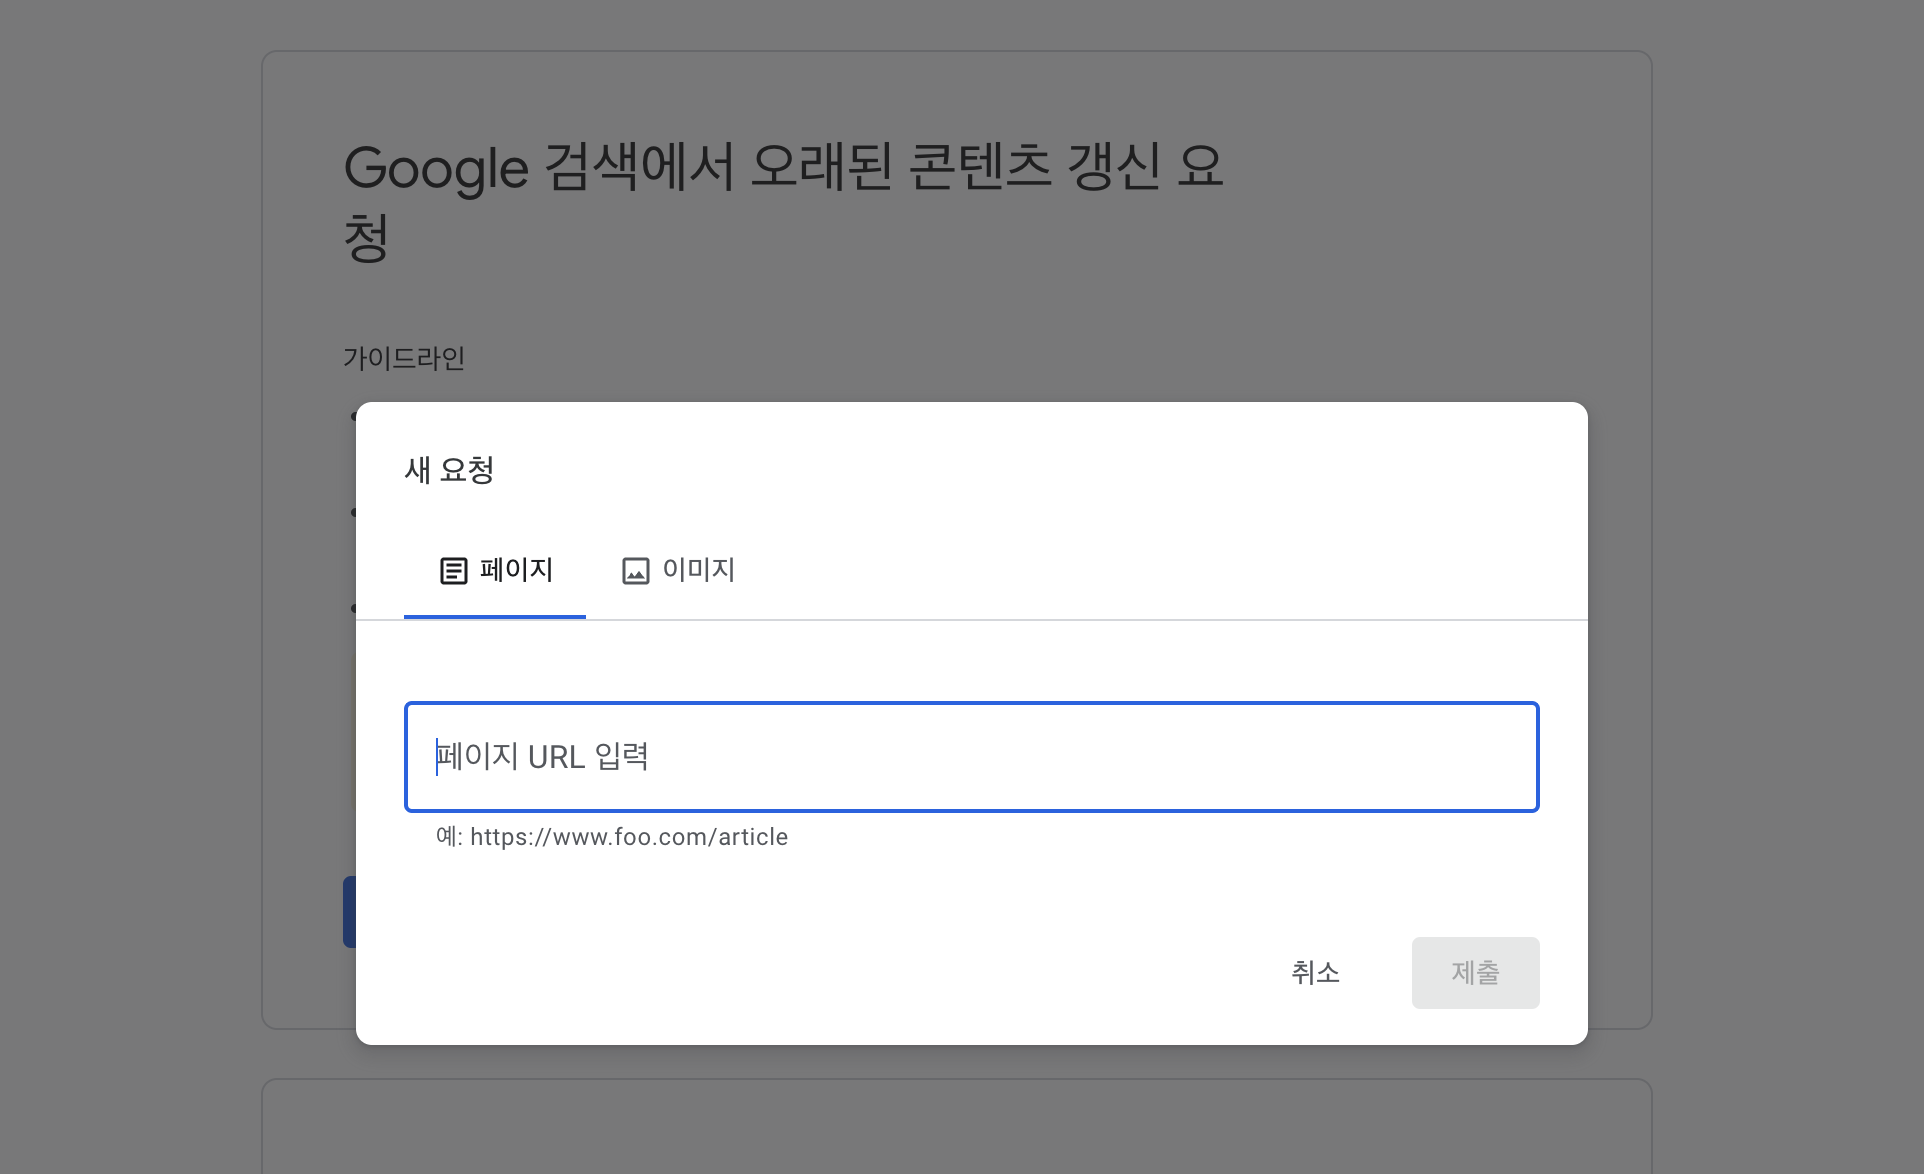Click the 새 요청 dialog header
The width and height of the screenshot is (1924, 1174).
(x=449, y=470)
